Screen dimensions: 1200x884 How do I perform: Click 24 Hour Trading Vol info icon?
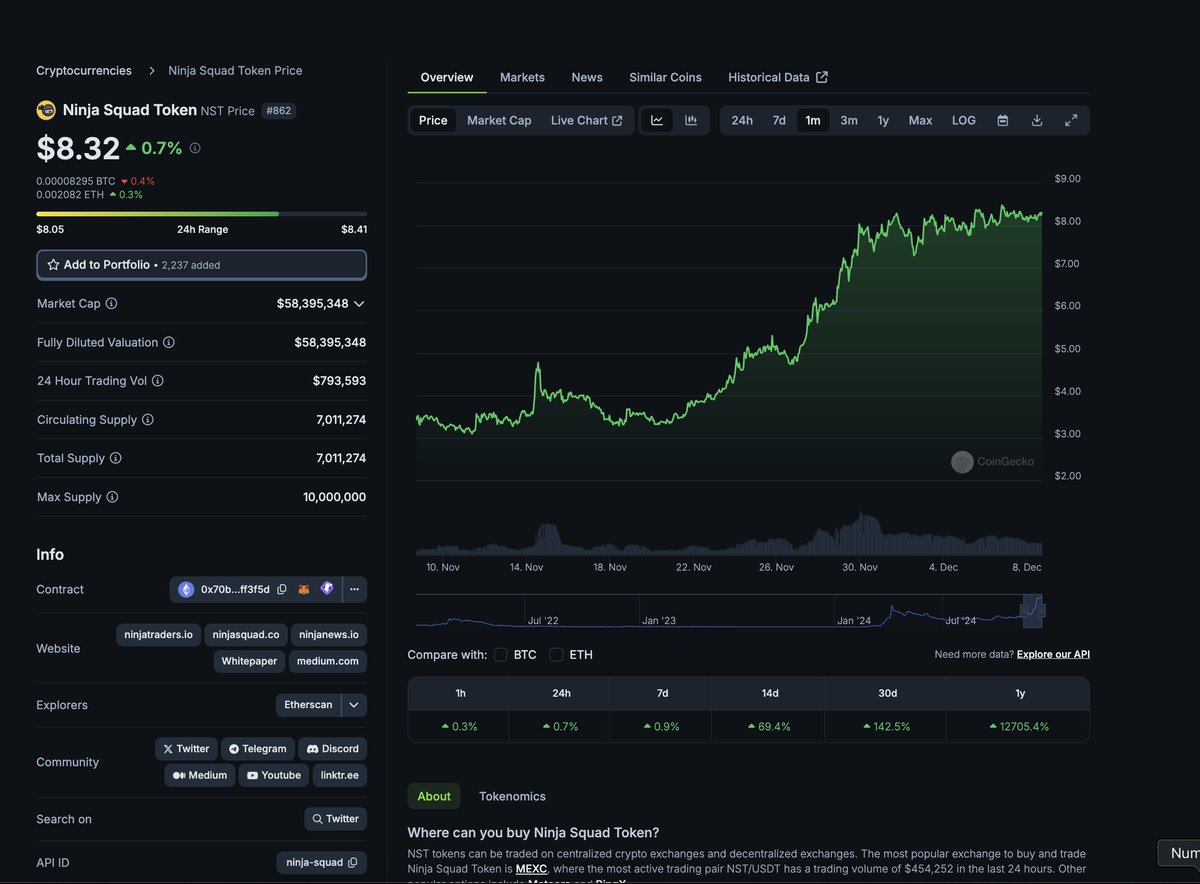tap(158, 381)
